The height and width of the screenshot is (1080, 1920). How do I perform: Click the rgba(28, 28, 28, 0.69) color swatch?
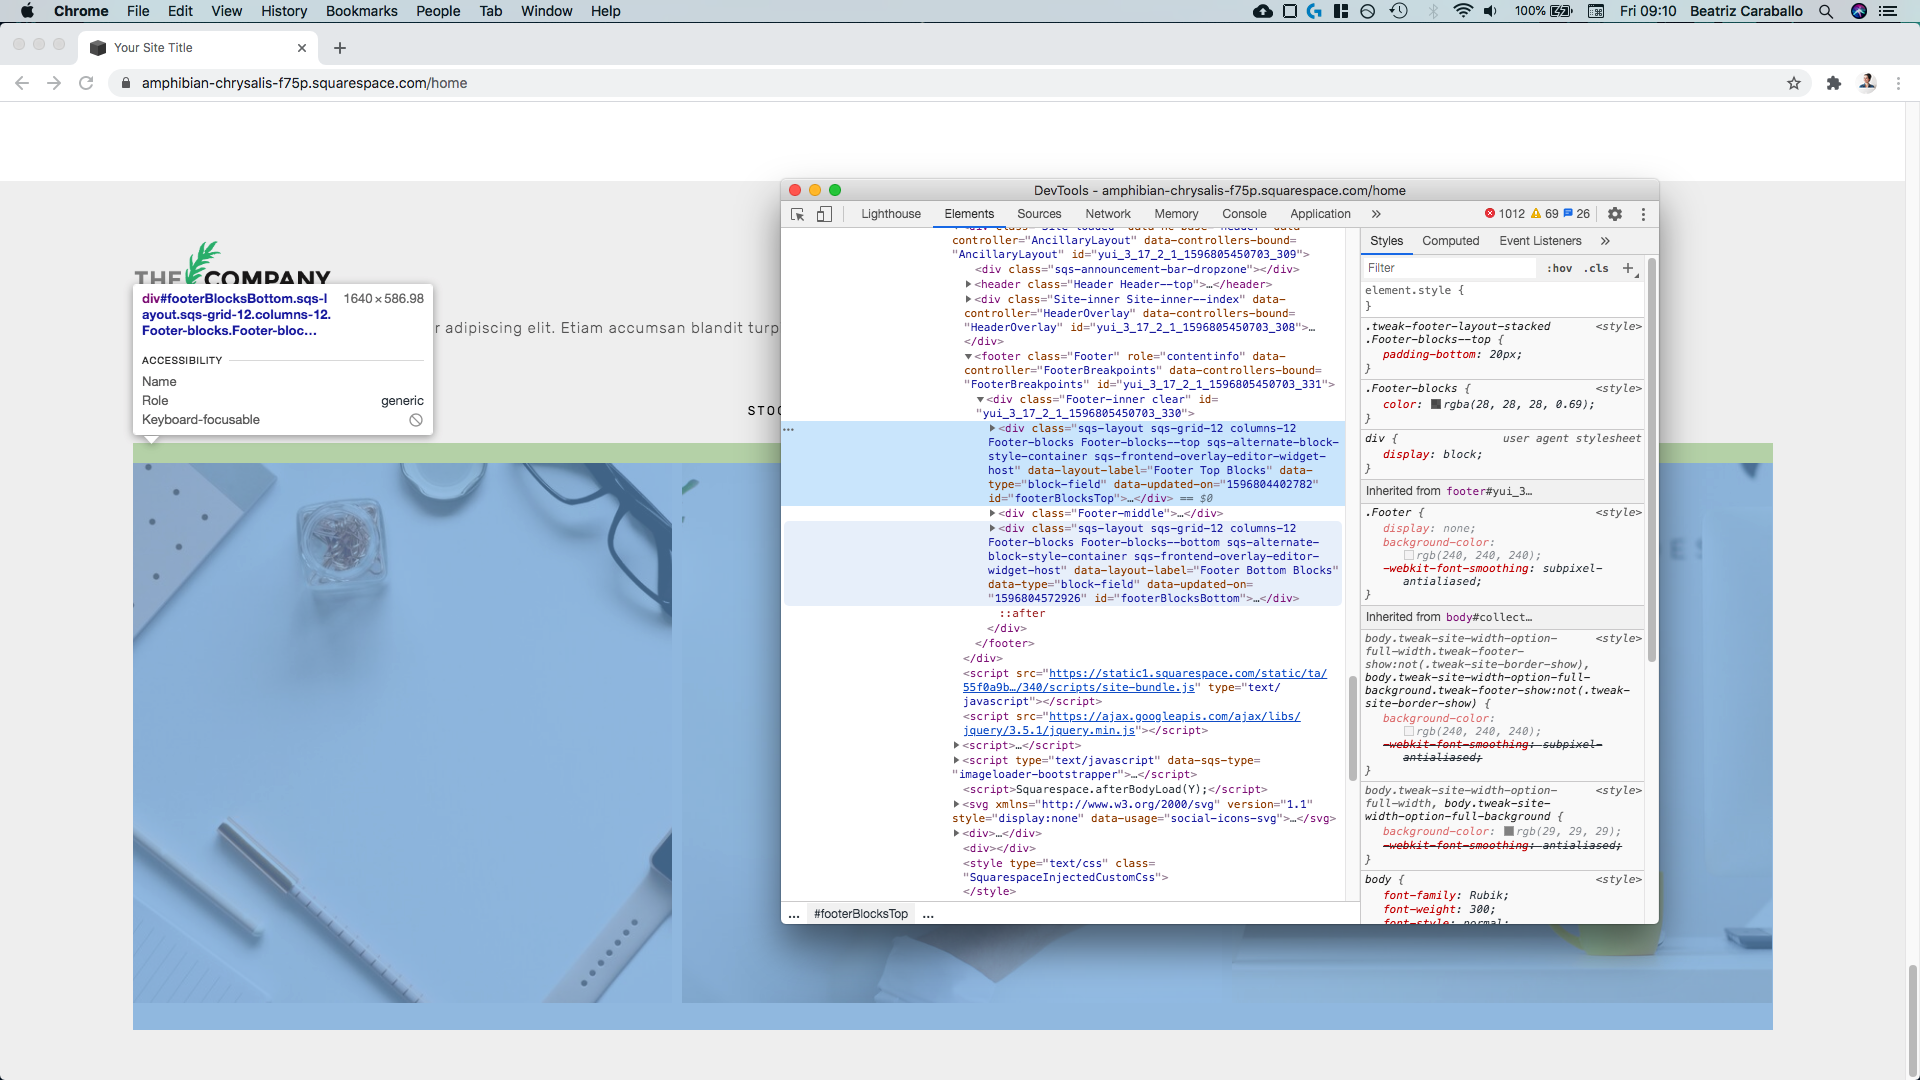pyautogui.click(x=1436, y=405)
